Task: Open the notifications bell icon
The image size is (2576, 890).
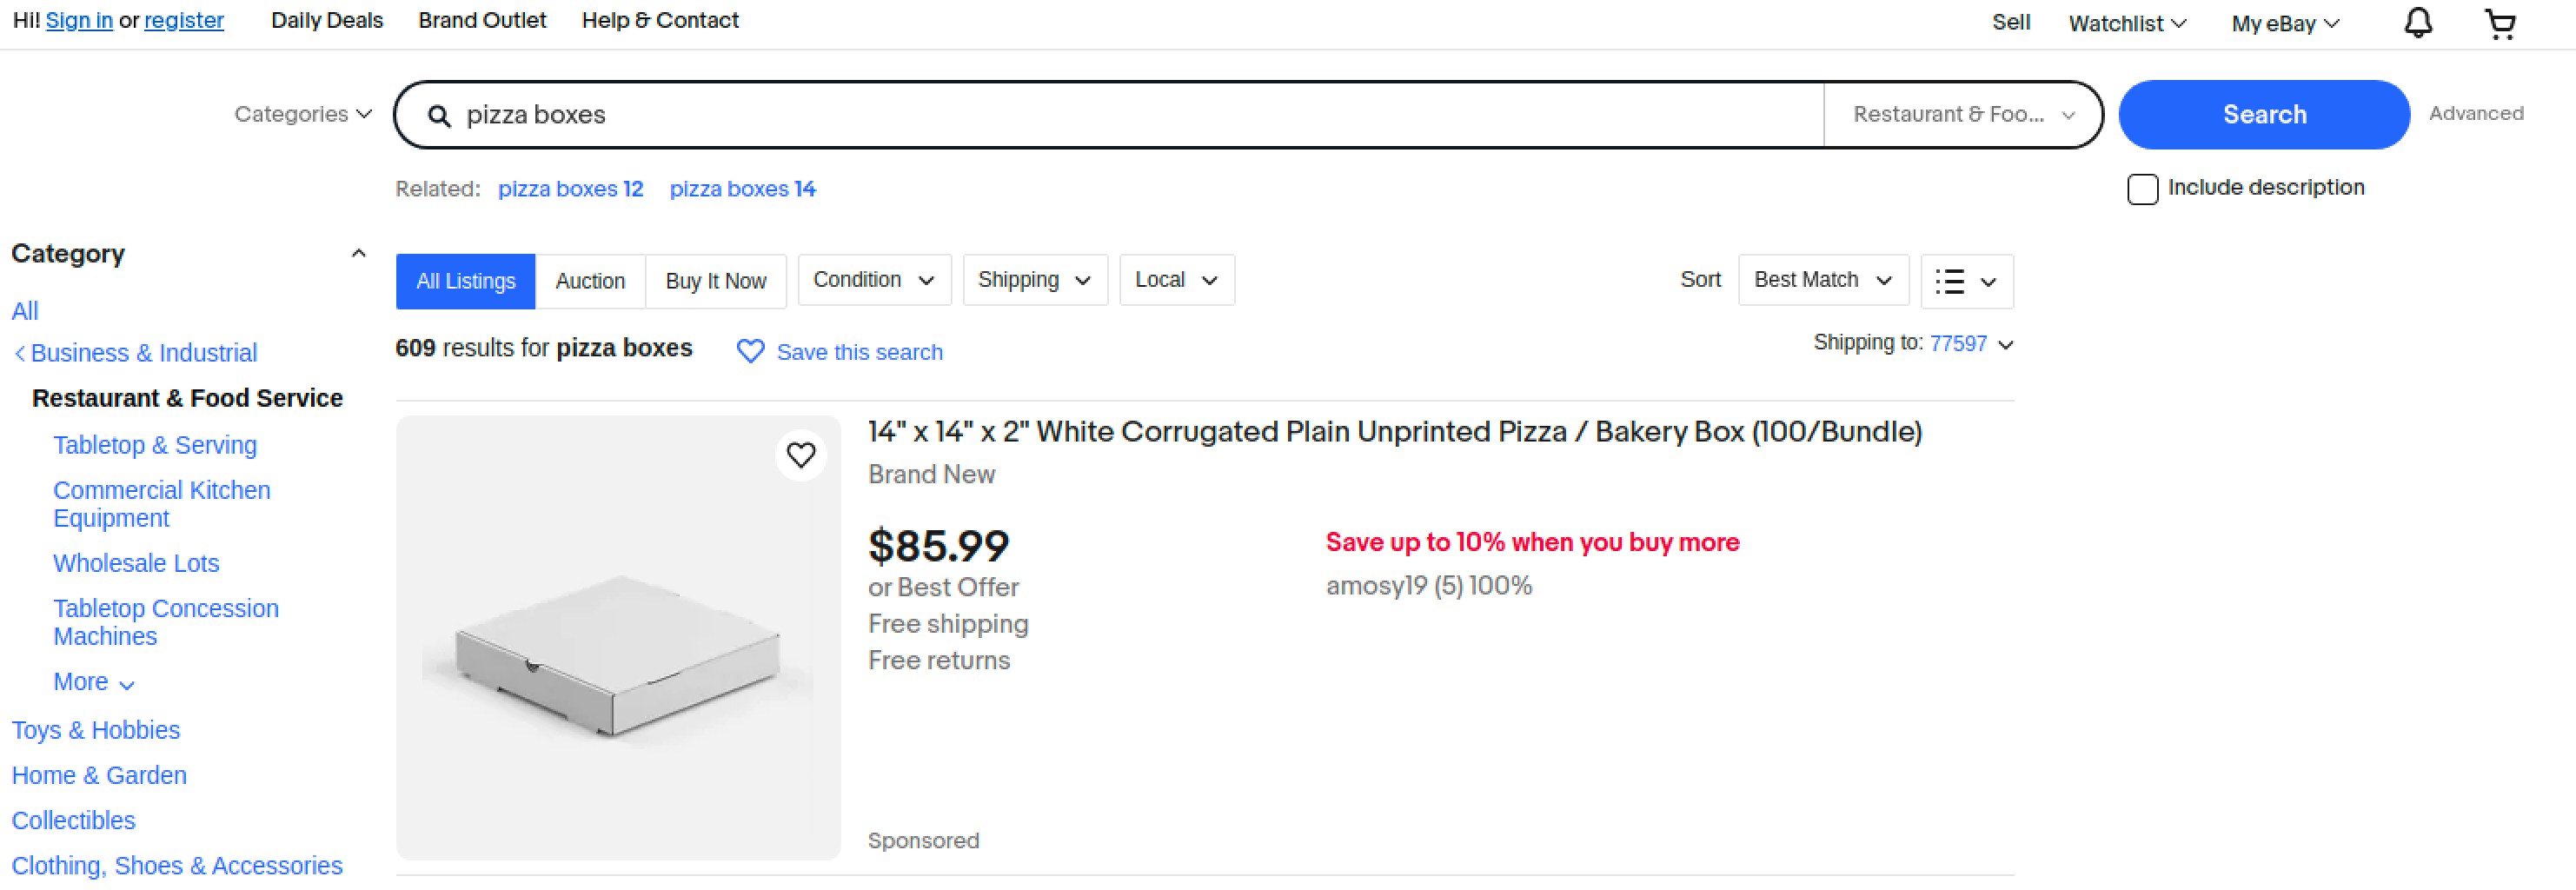Action: coord(2417,23)
